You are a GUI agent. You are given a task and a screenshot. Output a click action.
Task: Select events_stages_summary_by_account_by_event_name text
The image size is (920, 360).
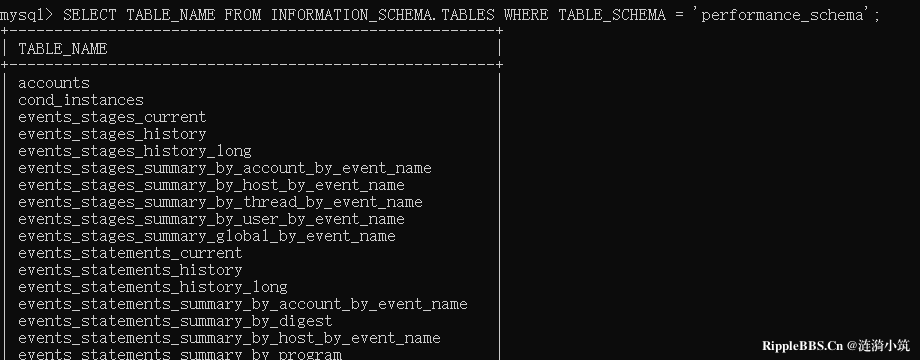tap(225, 168)
